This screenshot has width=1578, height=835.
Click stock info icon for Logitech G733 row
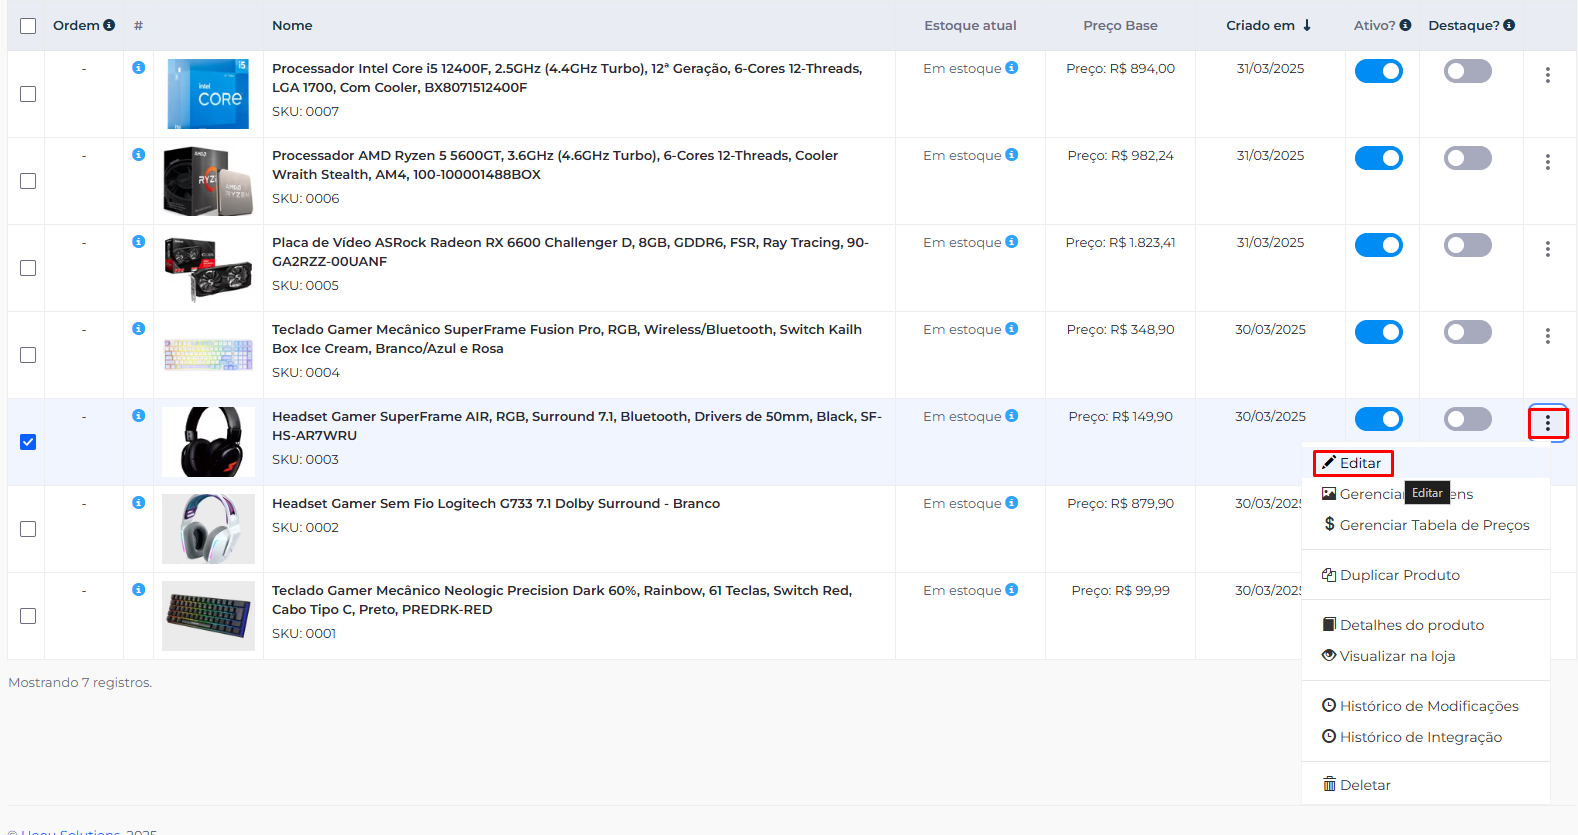click(1012, 503)
